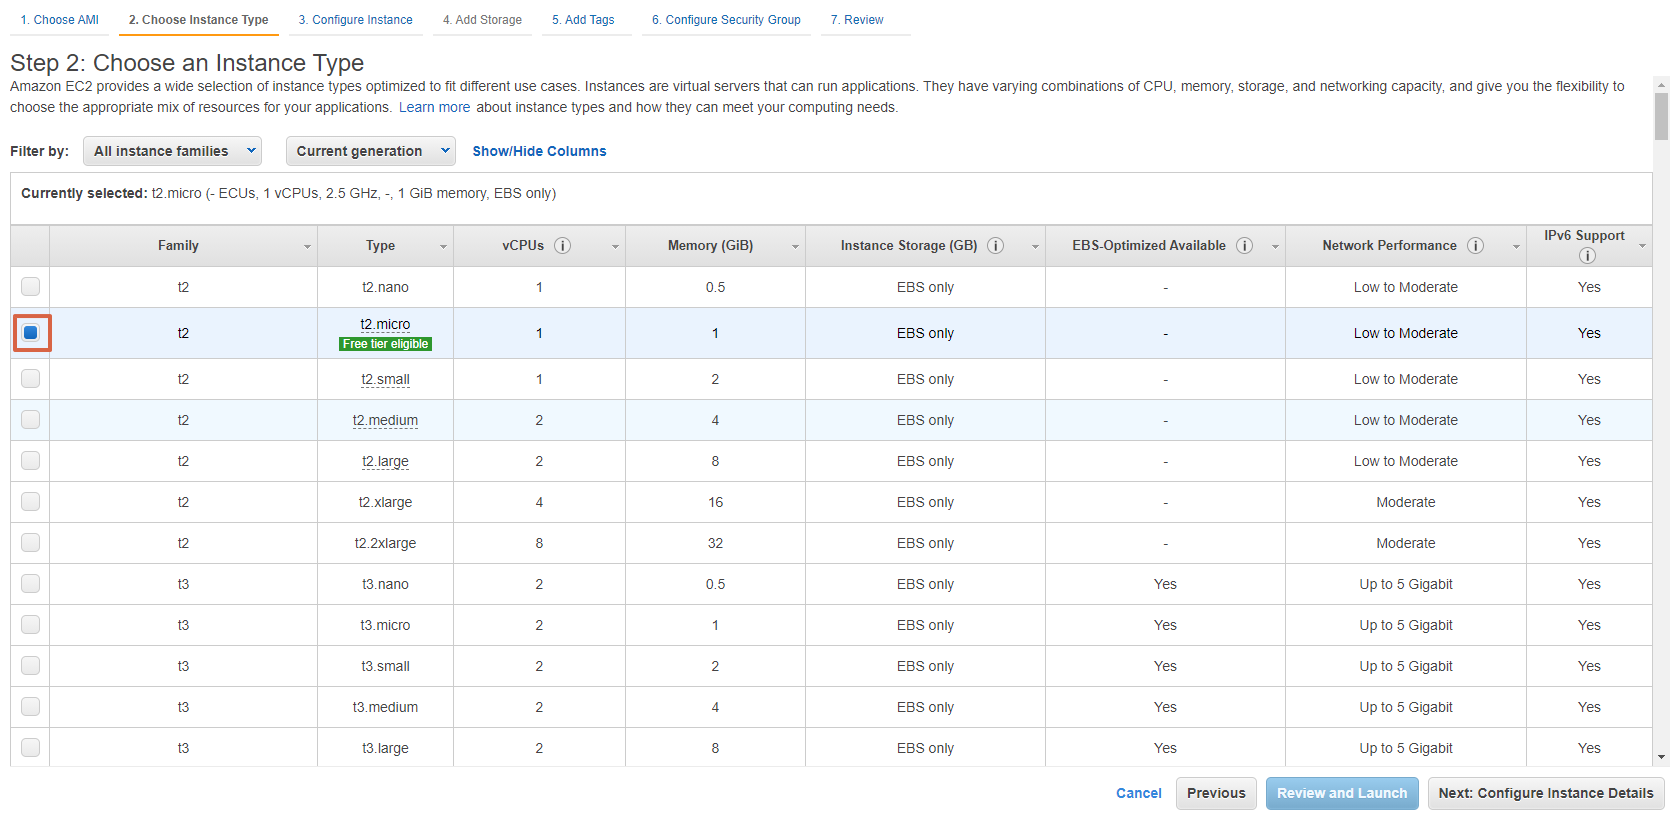This screenshot has width=1680, height=823.
Task: Click the Cancel link
Action: click(x=1139, y=793)
